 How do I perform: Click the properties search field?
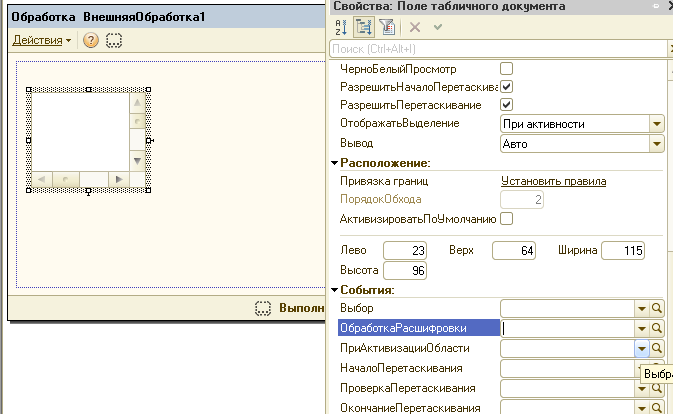pos(498,49)
